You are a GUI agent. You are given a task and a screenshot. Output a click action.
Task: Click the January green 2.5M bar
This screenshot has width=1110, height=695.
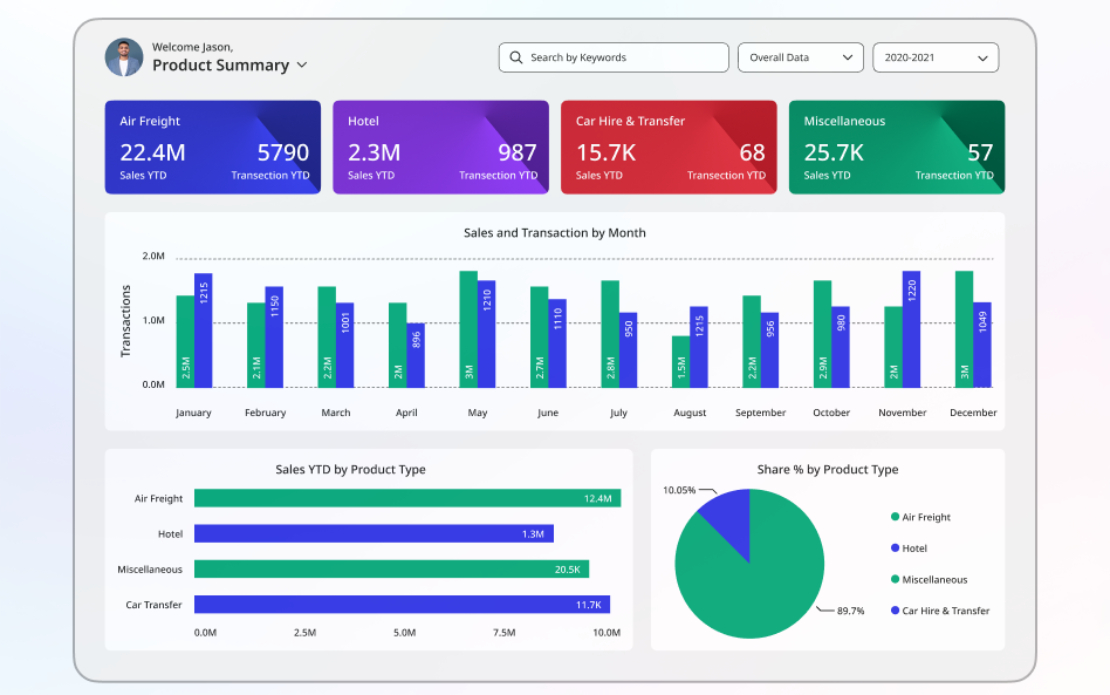(185, 342)
